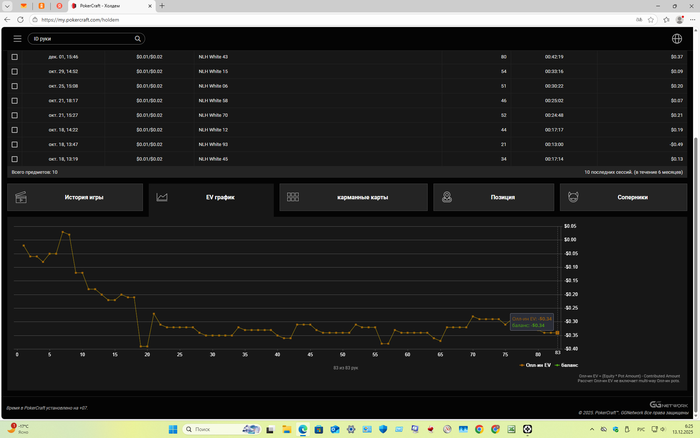
Task: Switch to EV график tab
Action: (x=211, y=198)
